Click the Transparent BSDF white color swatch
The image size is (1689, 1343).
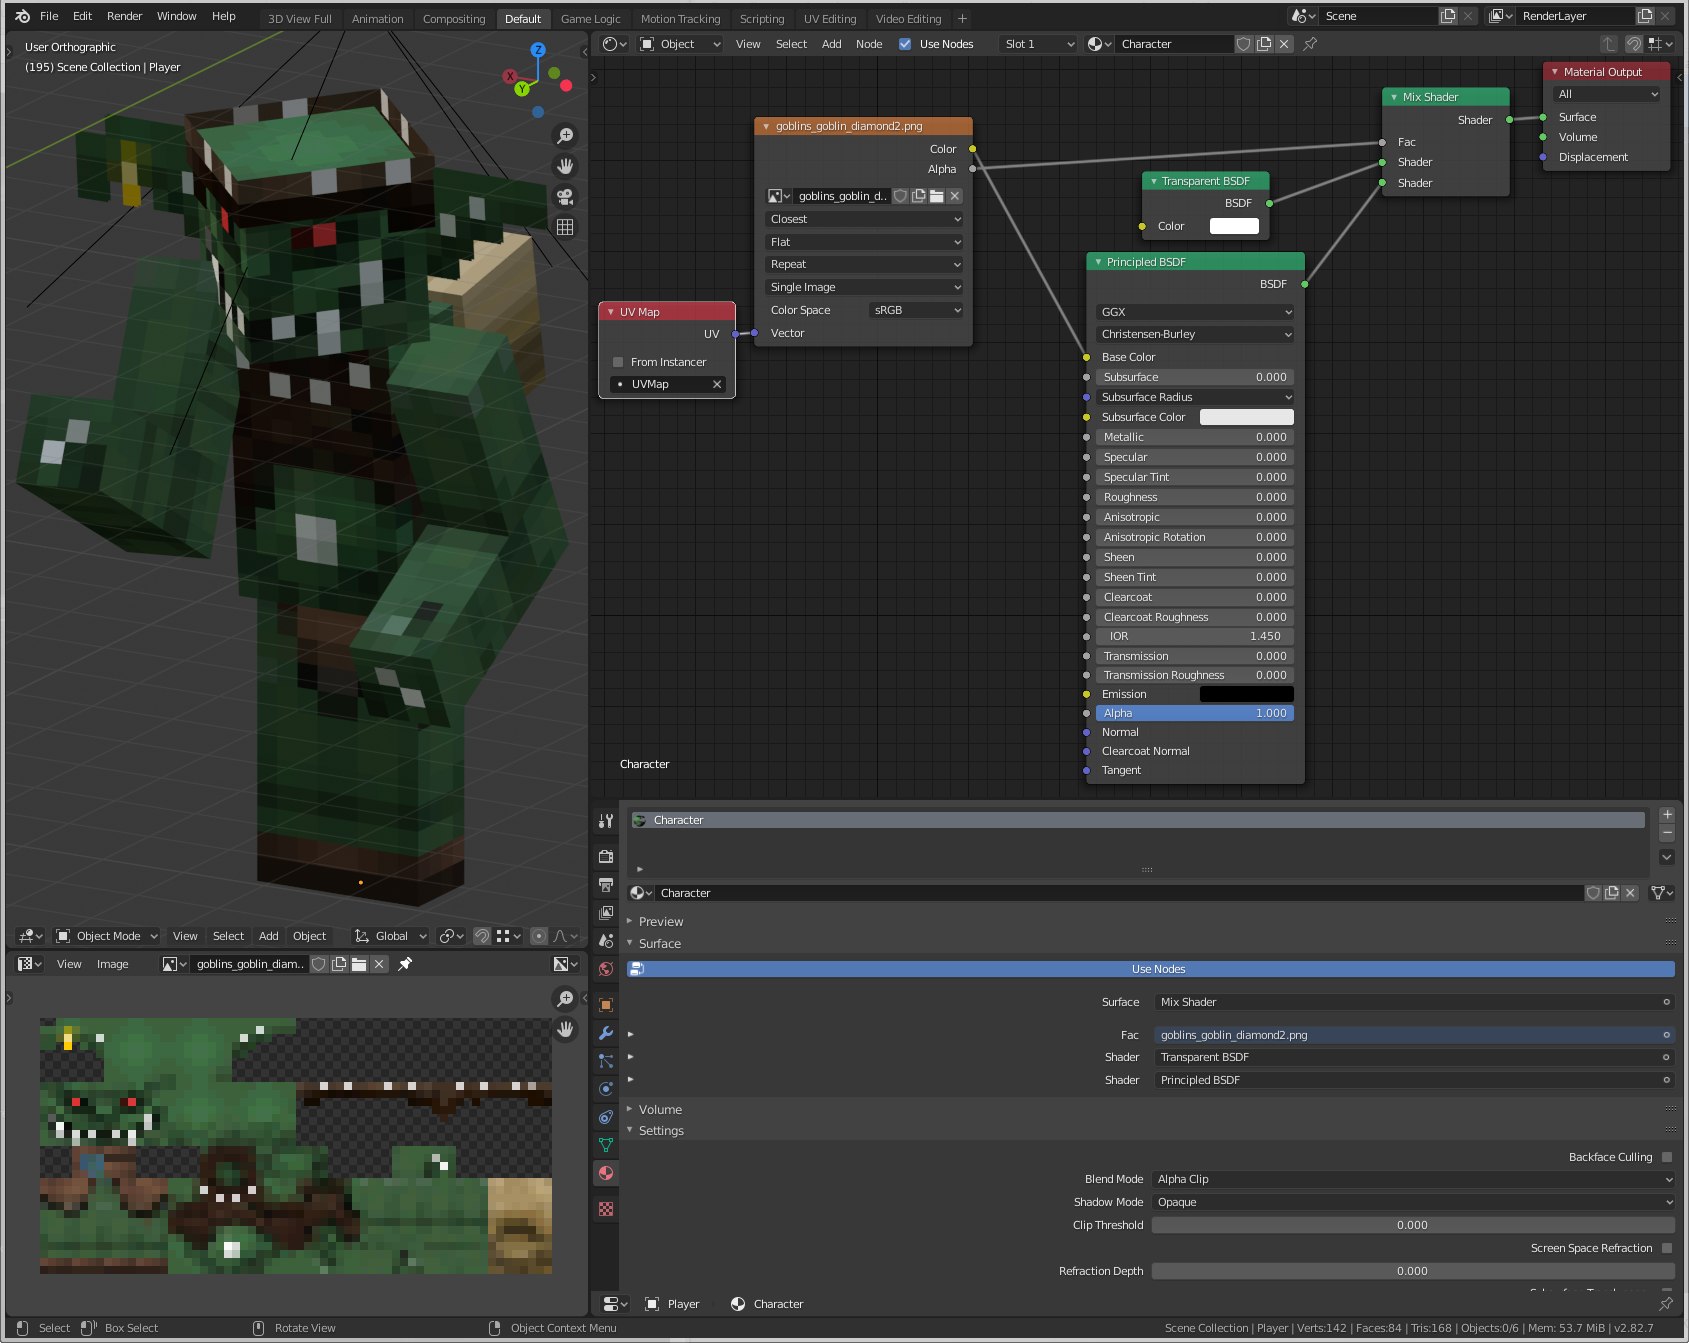click(x=1234, y=226)
